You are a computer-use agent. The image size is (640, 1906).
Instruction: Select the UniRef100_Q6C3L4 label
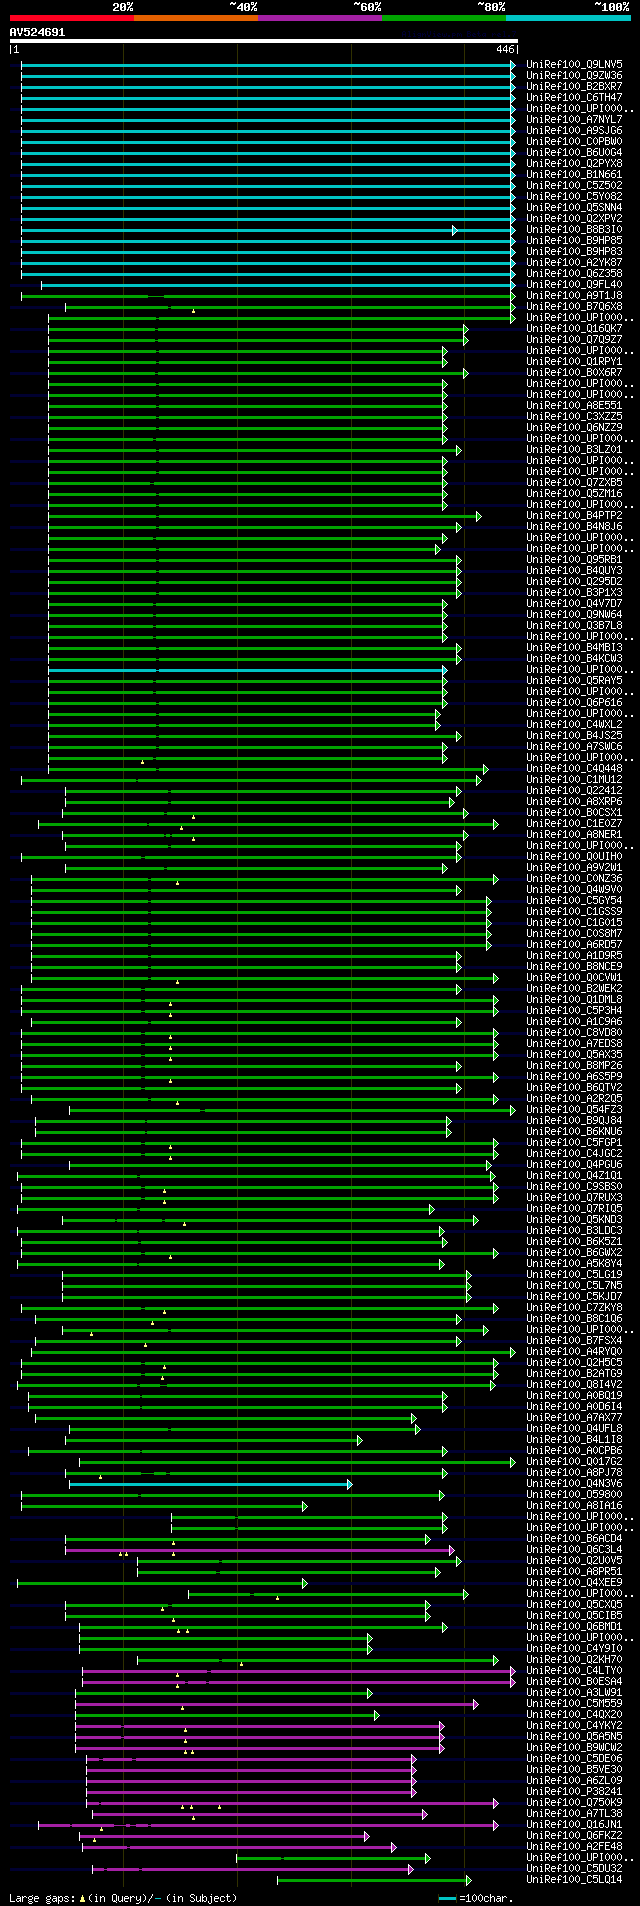tap(574, 1549)
